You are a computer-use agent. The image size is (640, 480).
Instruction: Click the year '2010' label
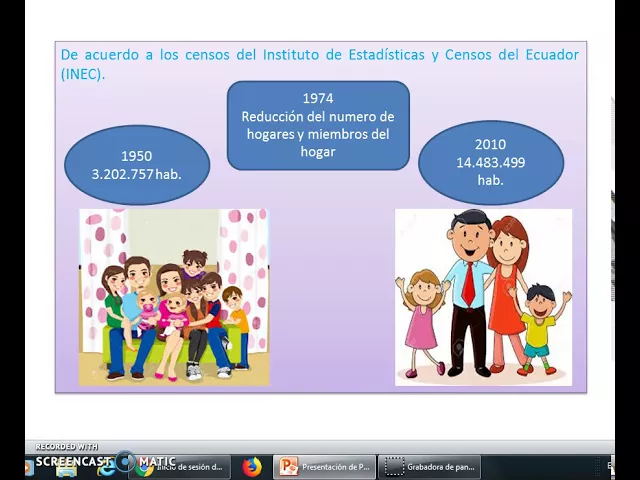[491, 144]
